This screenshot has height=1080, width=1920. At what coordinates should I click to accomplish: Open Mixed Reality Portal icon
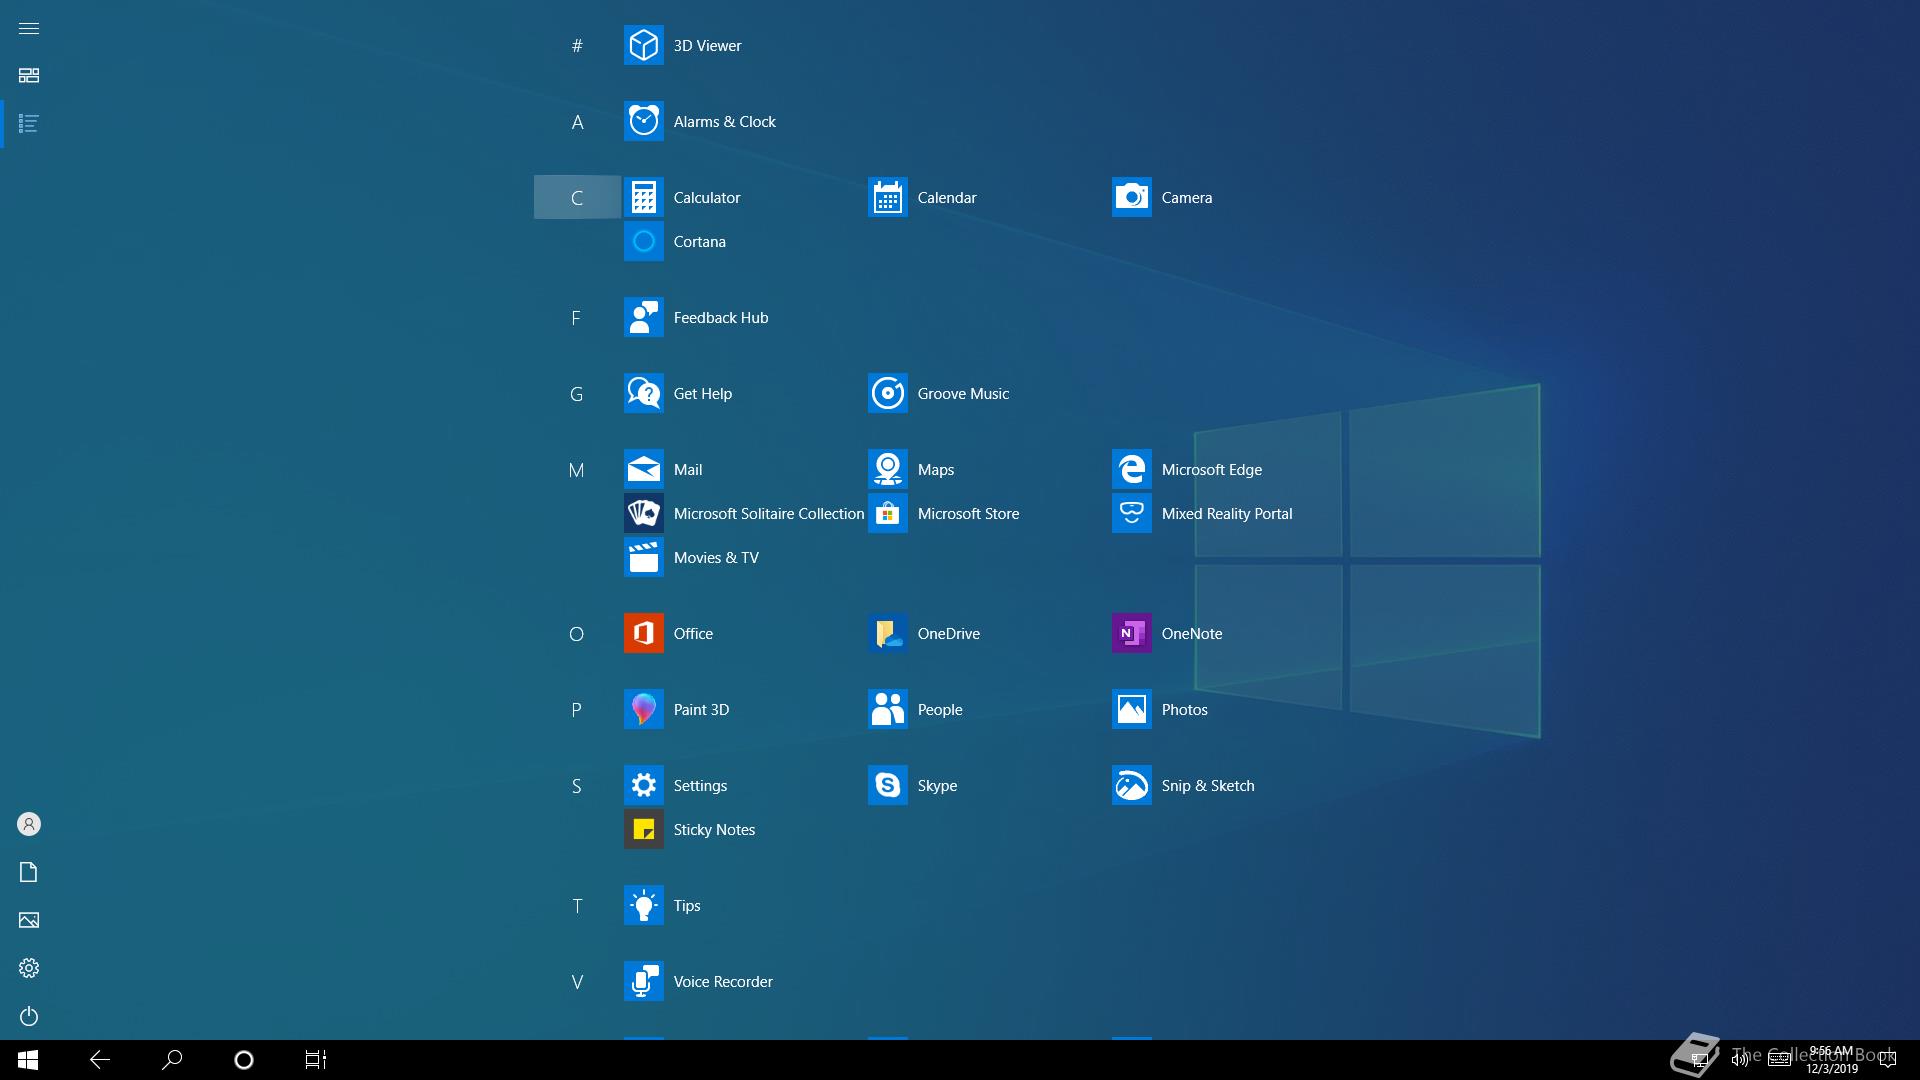pos(1131,513)
